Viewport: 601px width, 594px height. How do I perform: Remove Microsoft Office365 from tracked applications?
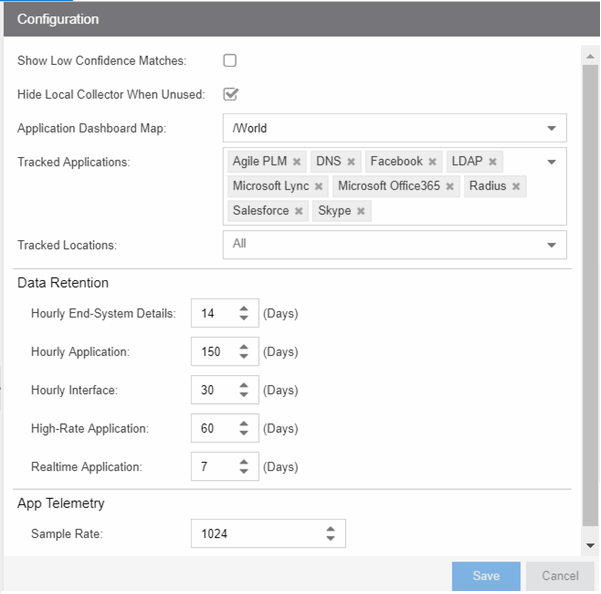450,187
